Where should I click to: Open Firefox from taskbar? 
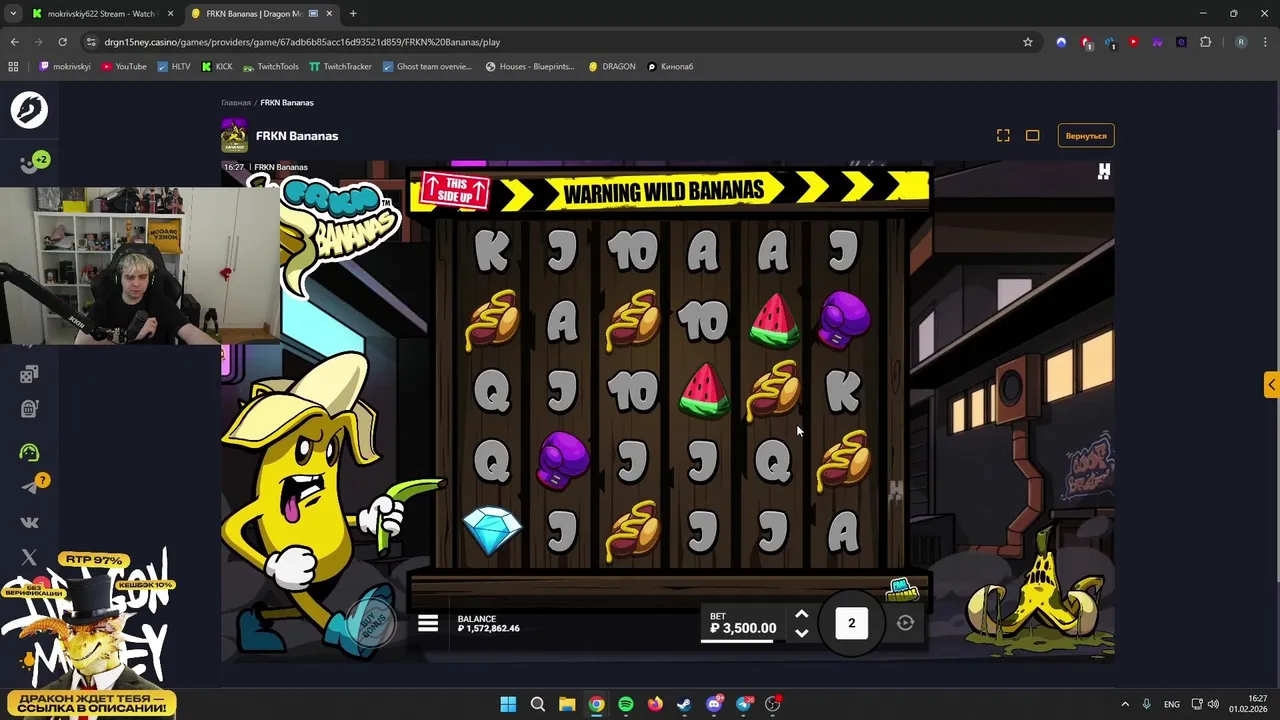[x=655, y=704]
